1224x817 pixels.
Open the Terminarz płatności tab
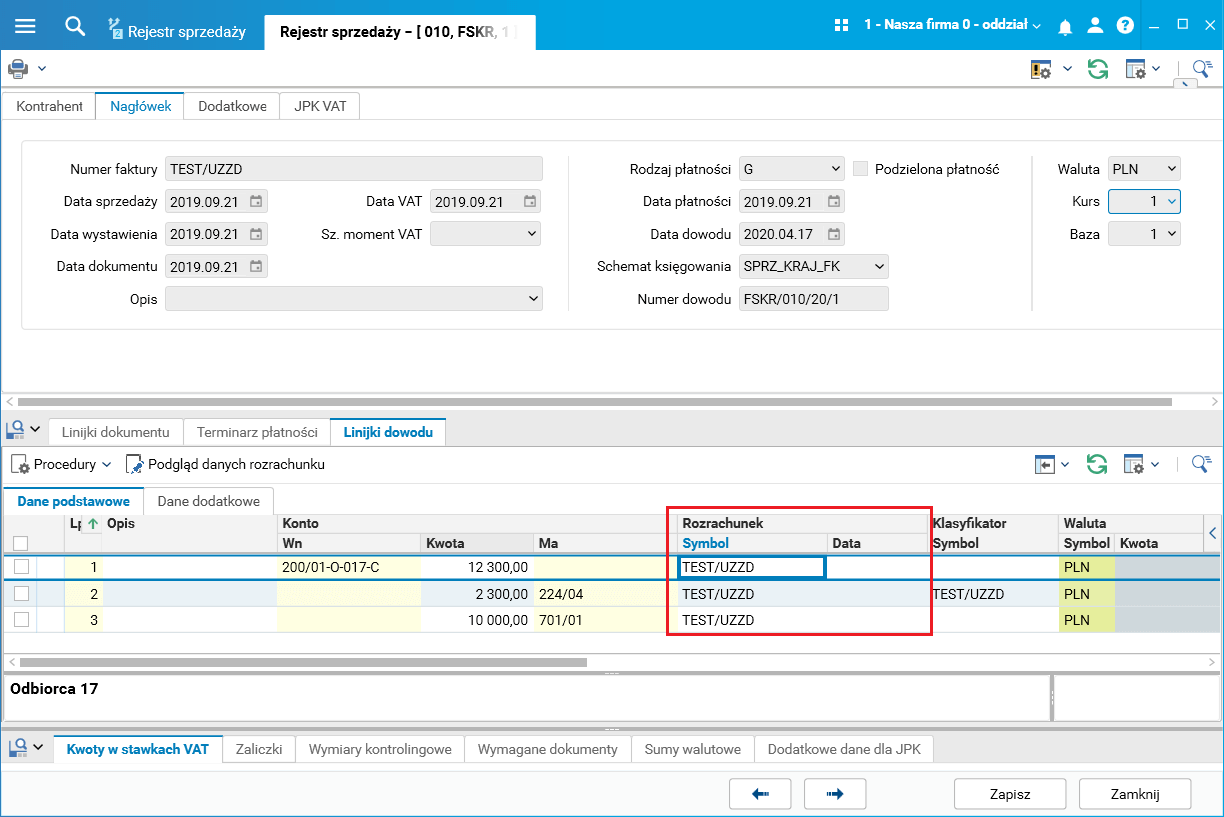coord(257,432)
